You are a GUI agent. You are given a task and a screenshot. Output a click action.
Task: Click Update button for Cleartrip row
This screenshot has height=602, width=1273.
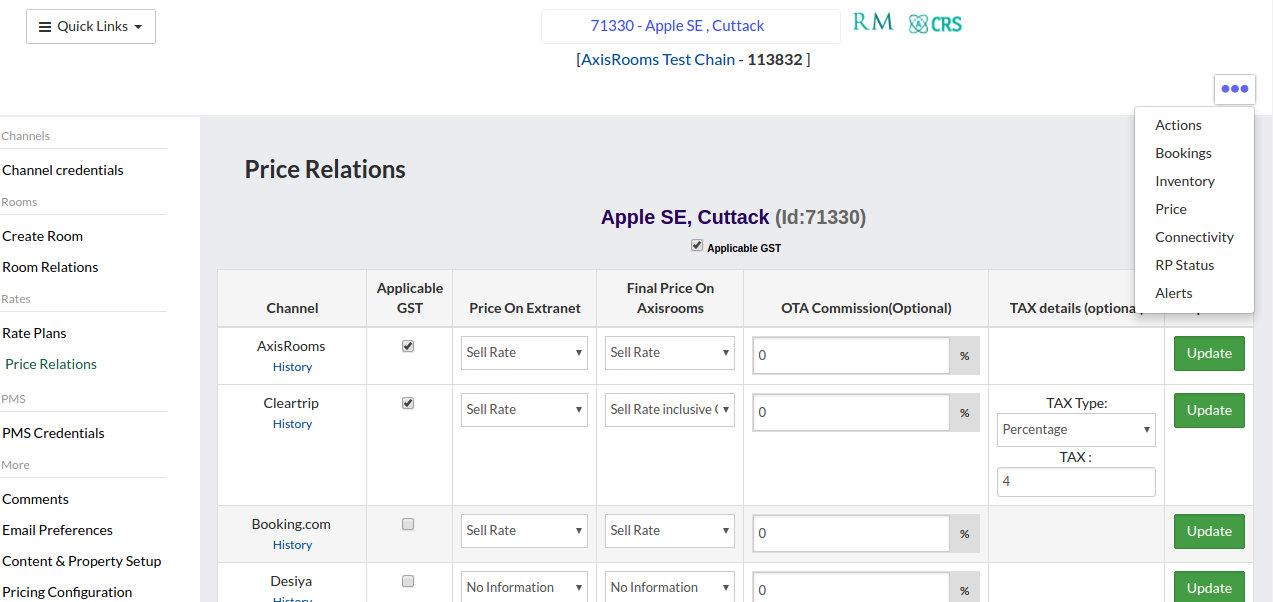pos(1209,410)
